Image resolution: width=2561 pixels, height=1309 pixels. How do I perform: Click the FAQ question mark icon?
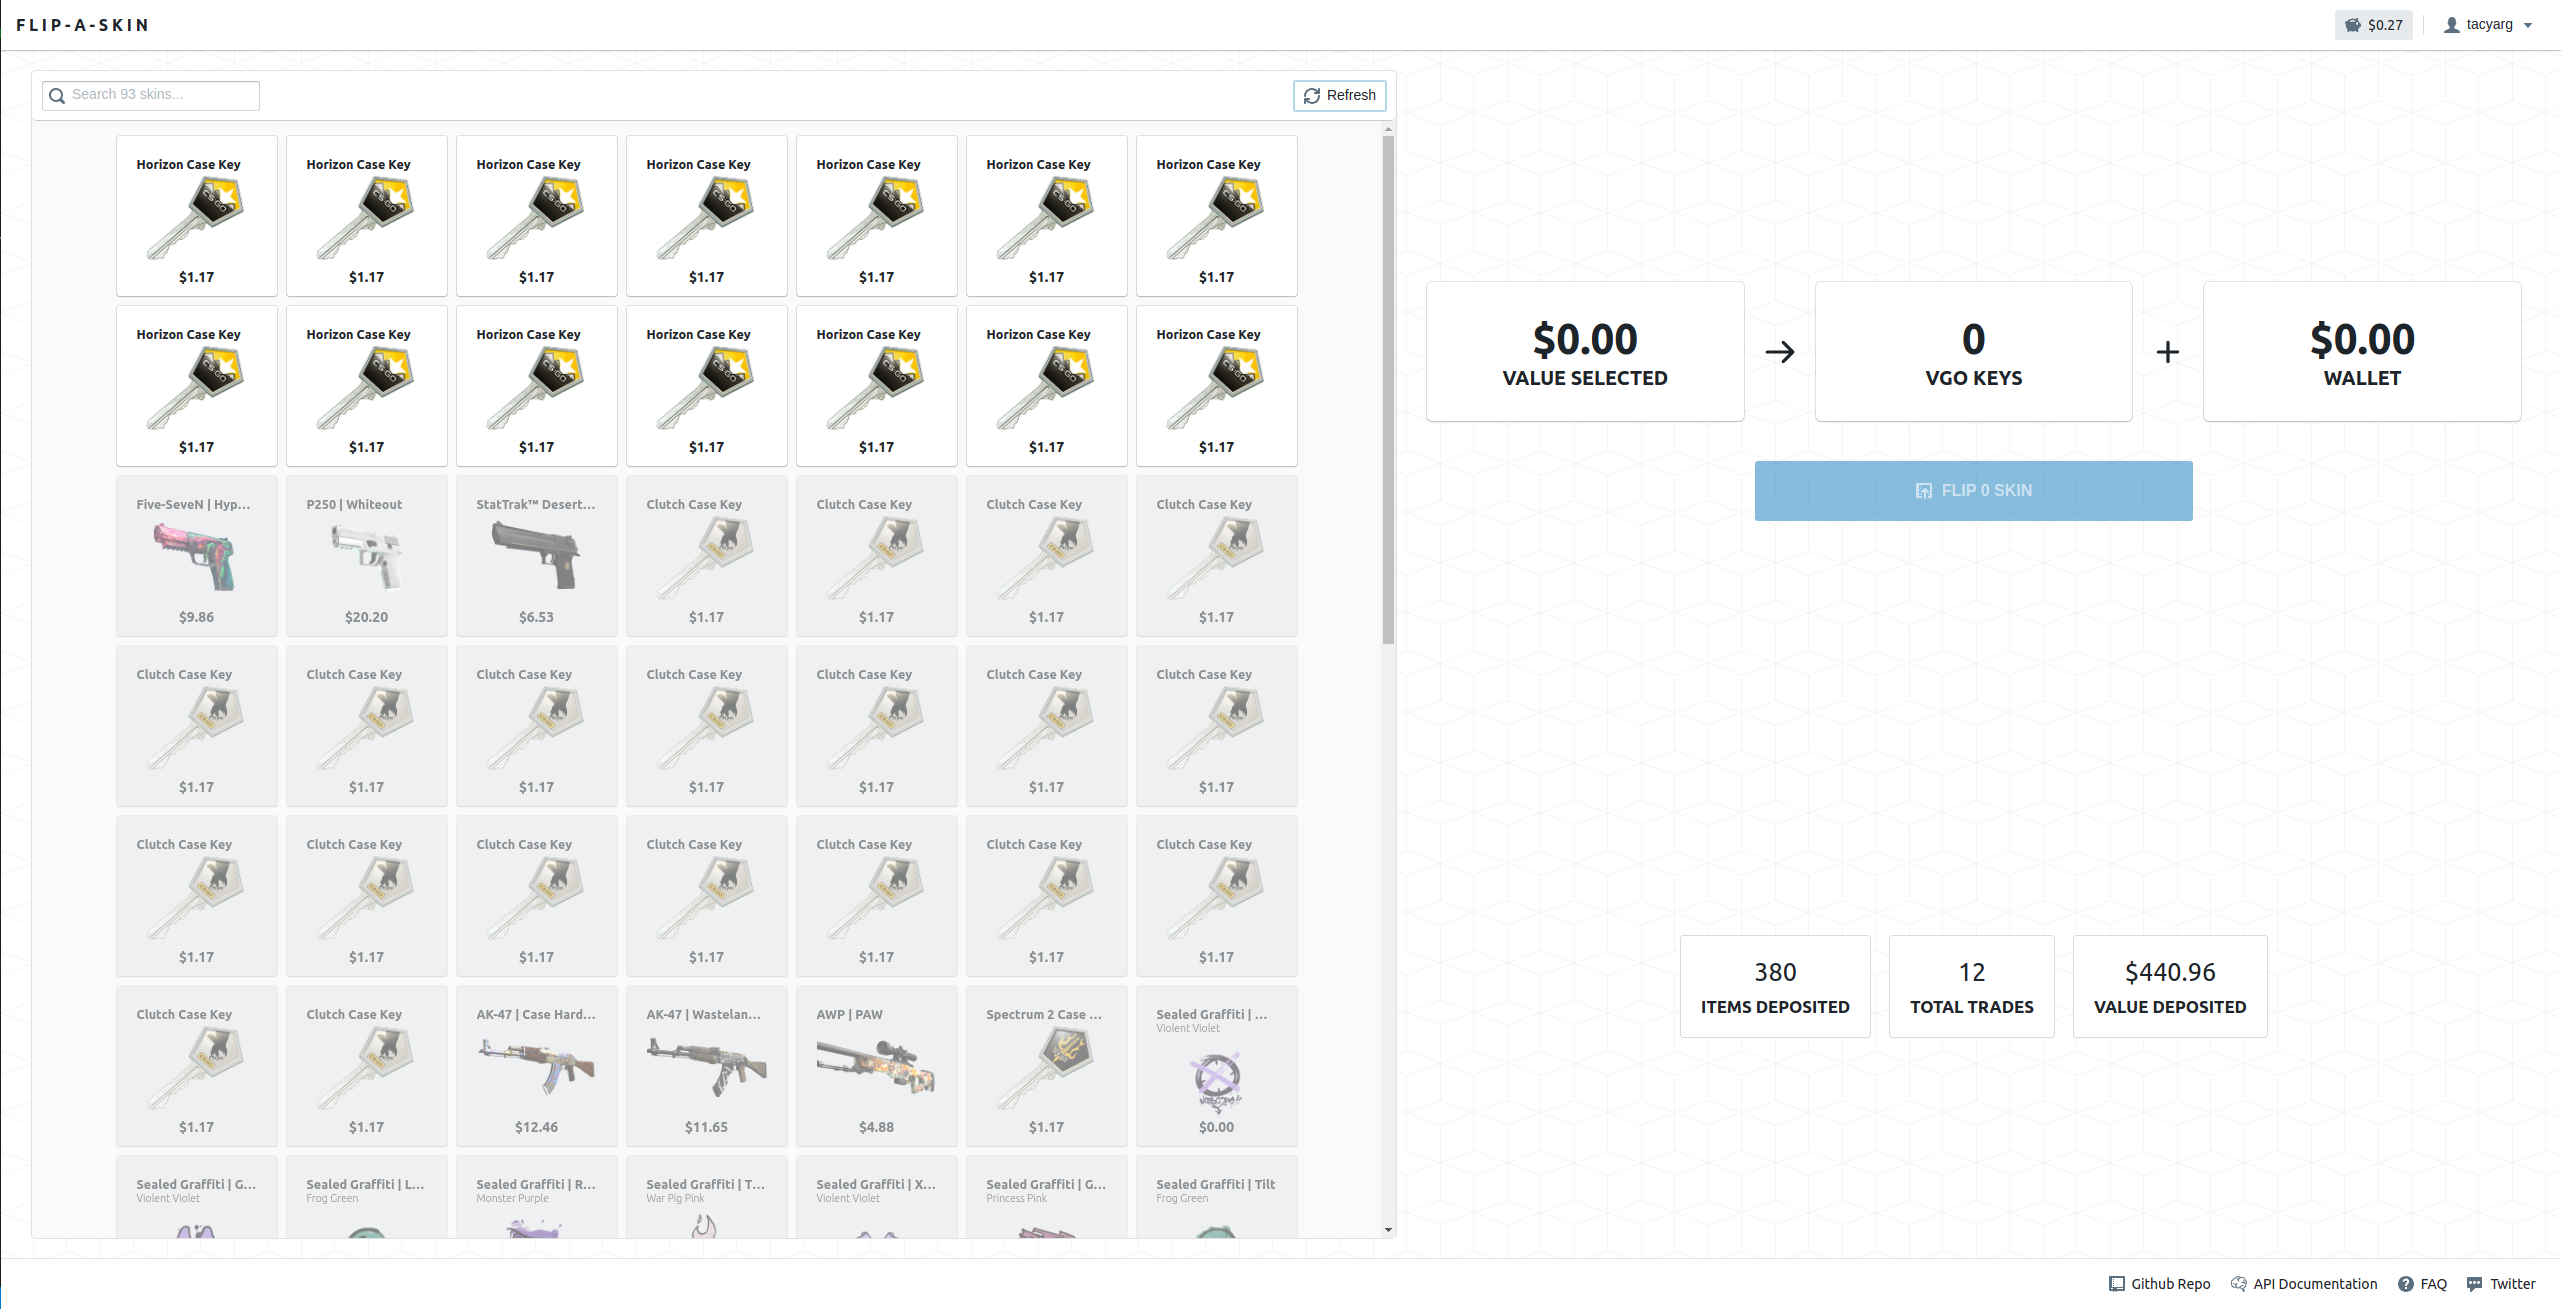coord(2405,1284)
